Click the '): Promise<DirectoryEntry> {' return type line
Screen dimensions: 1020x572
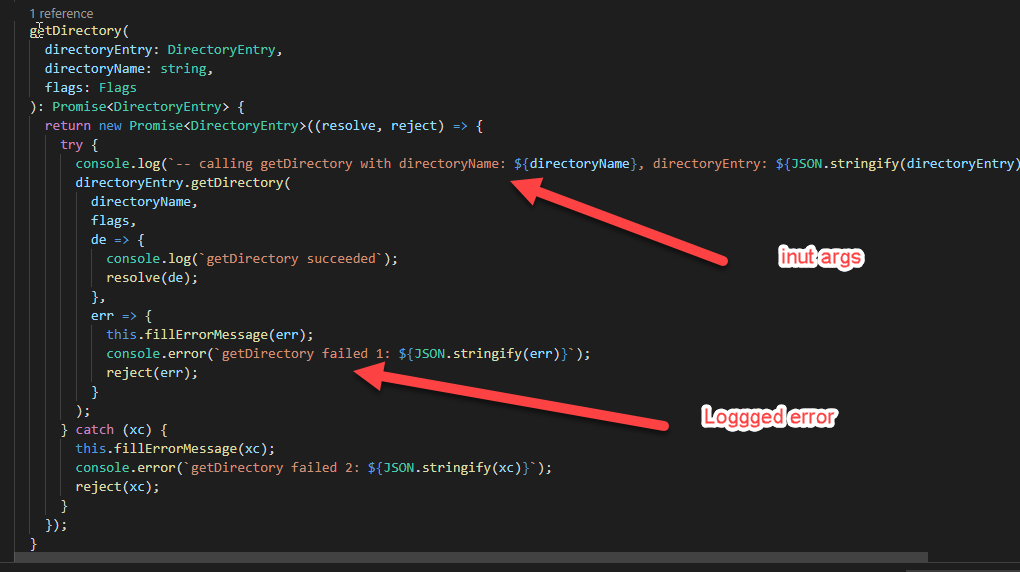[x=137, y=107]
